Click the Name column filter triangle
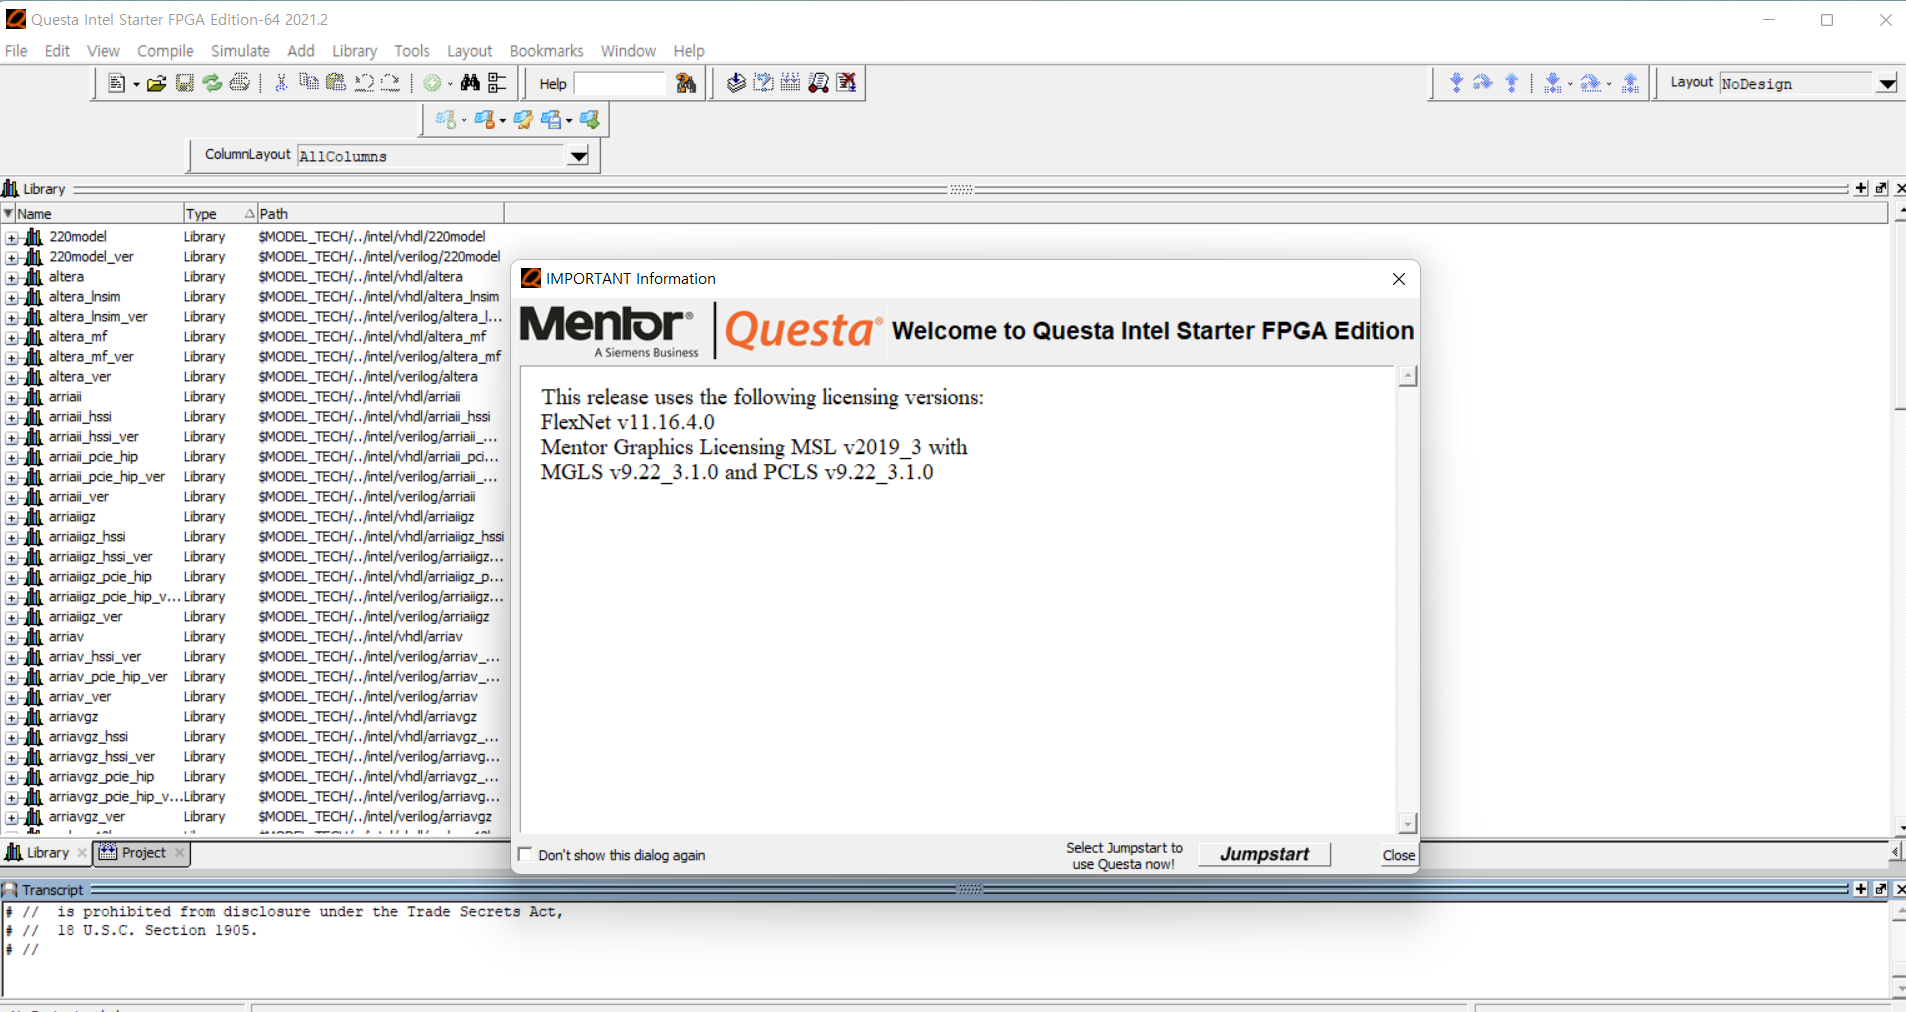The height and width of the screenshot is (1012, 1906). pyautogui.click(x=8, y=213)
